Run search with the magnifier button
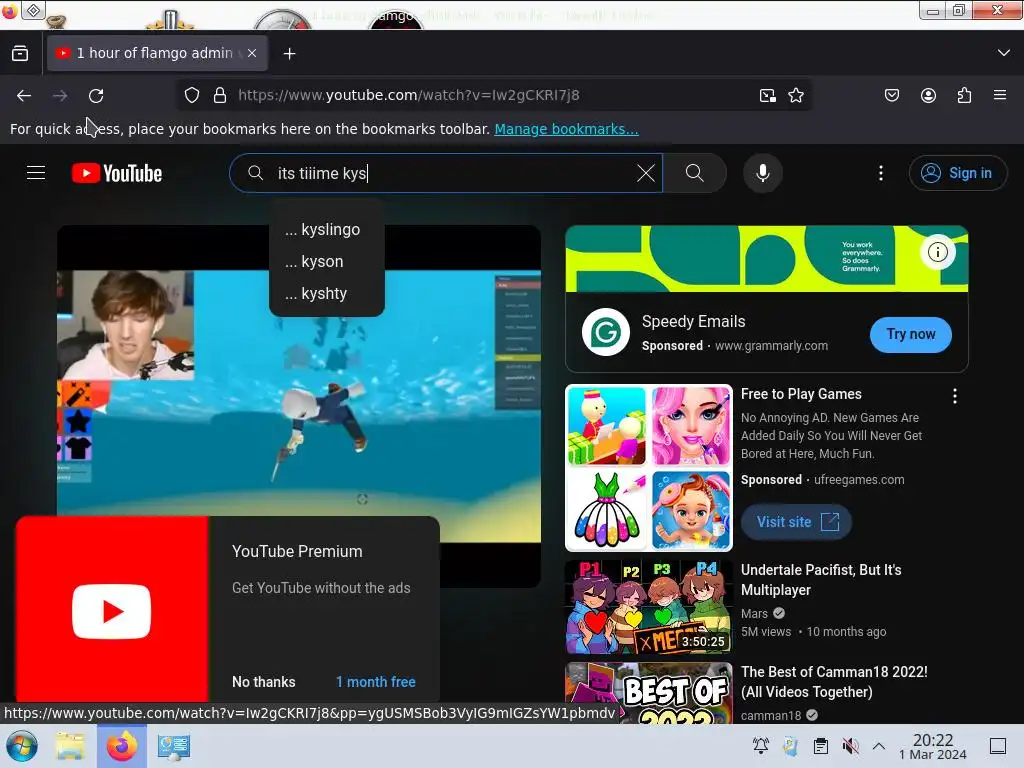 (695, 173)
